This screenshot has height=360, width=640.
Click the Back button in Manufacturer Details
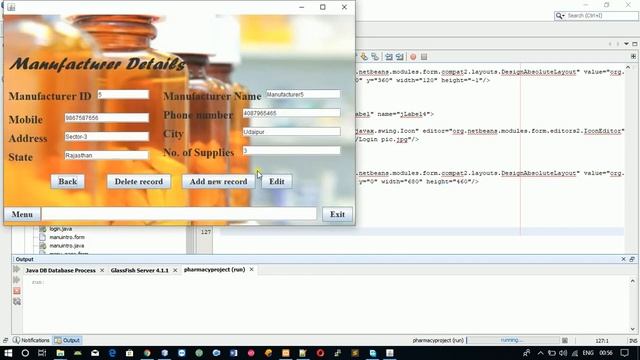68,182
